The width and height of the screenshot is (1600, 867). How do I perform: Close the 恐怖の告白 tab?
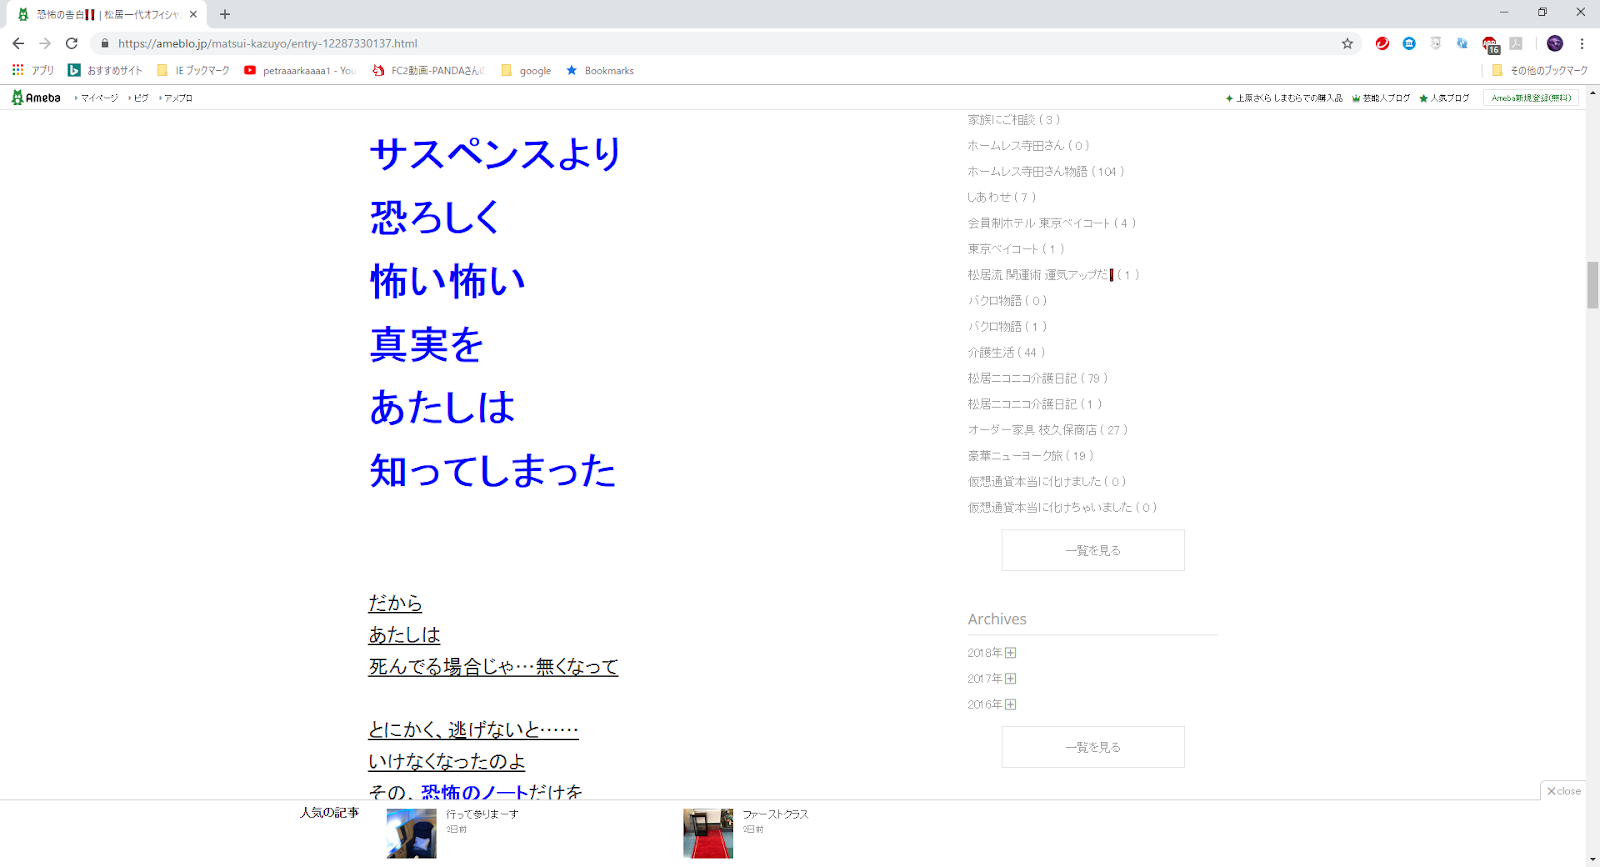coord(193,14)
